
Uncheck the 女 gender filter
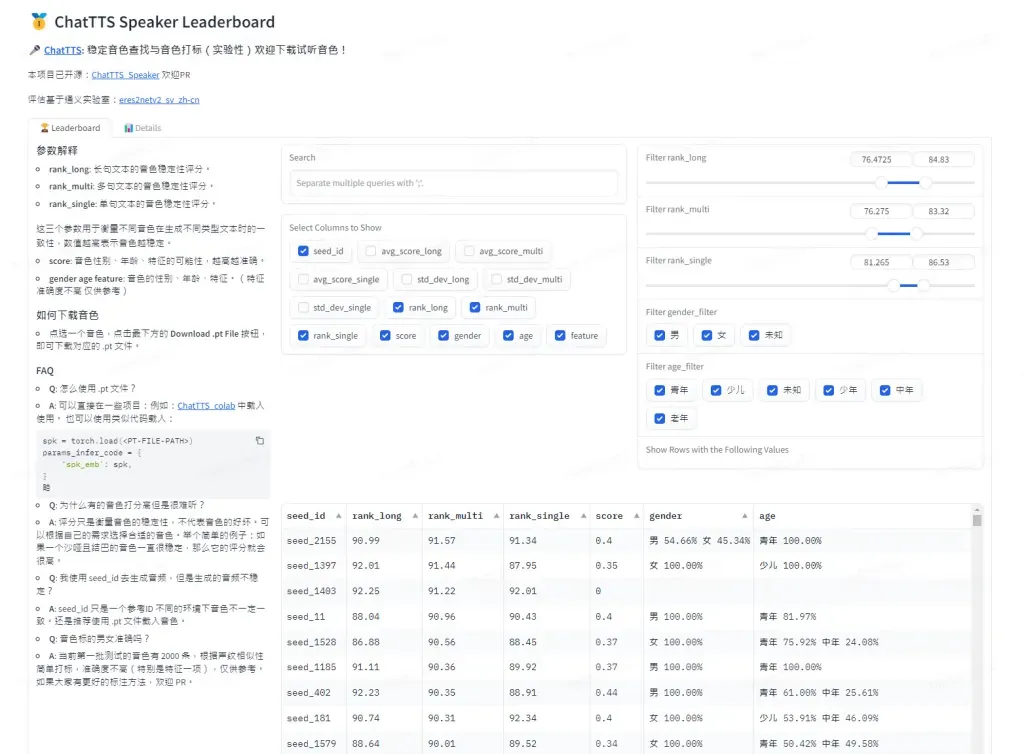pos(707,335)
